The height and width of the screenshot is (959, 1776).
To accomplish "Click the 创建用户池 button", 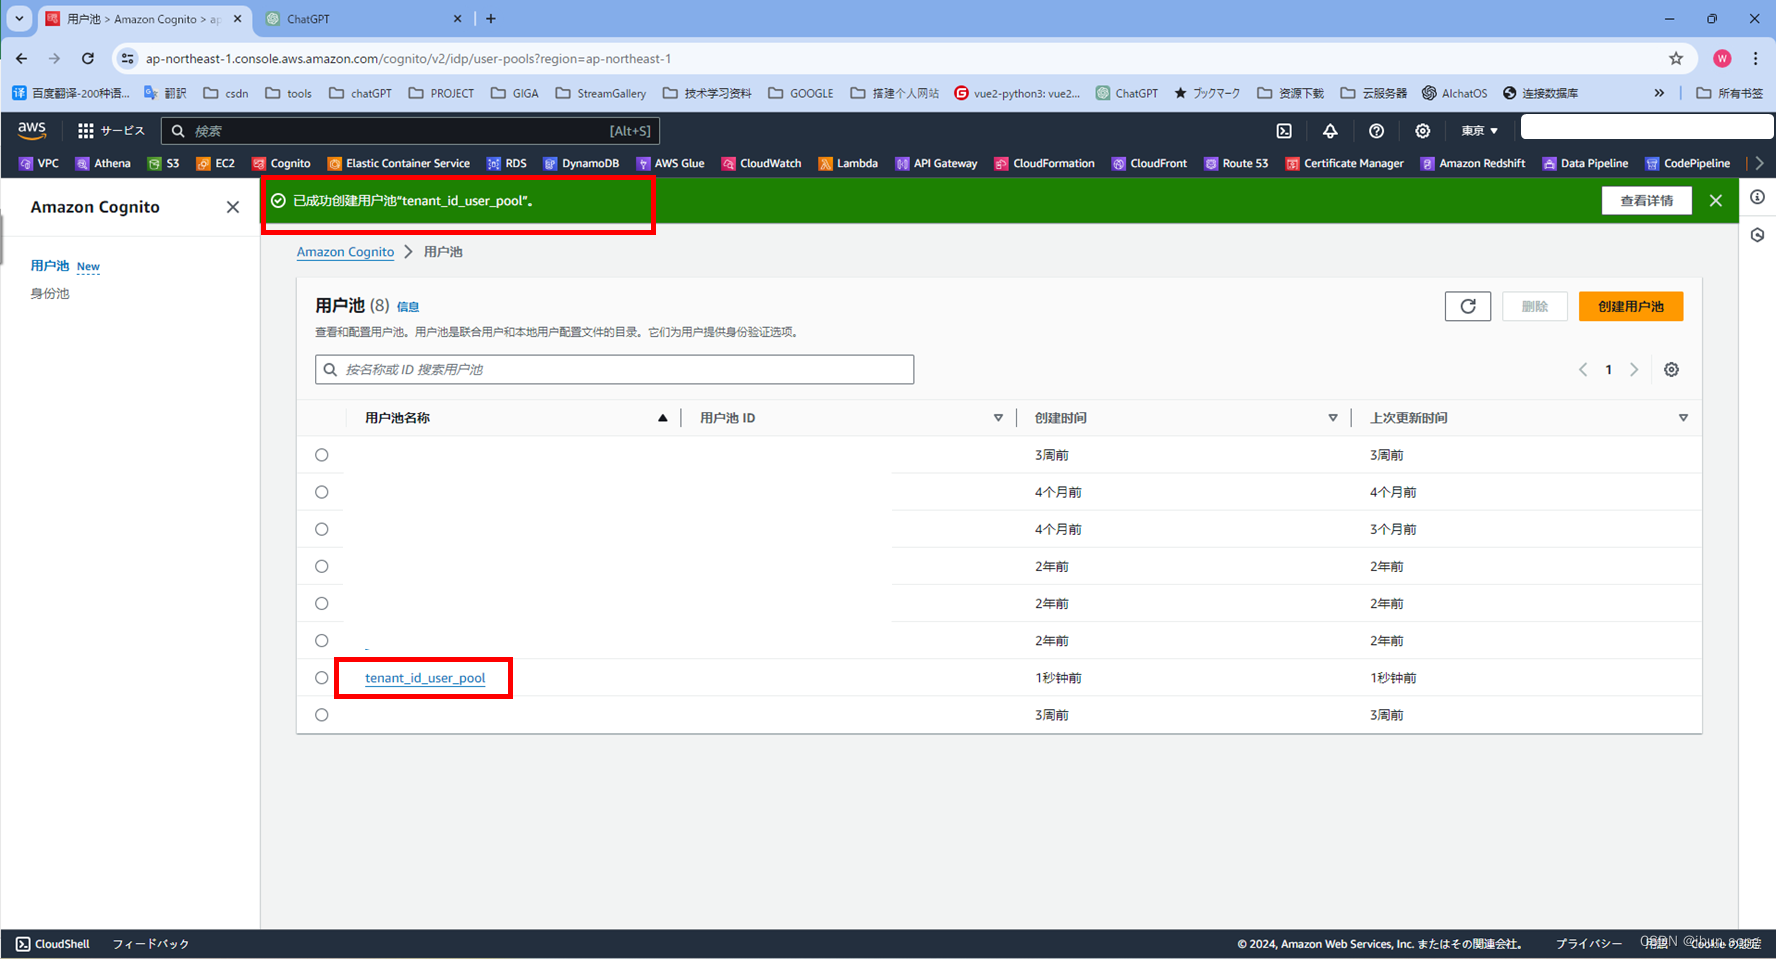I will click(x=1631, y=306).
